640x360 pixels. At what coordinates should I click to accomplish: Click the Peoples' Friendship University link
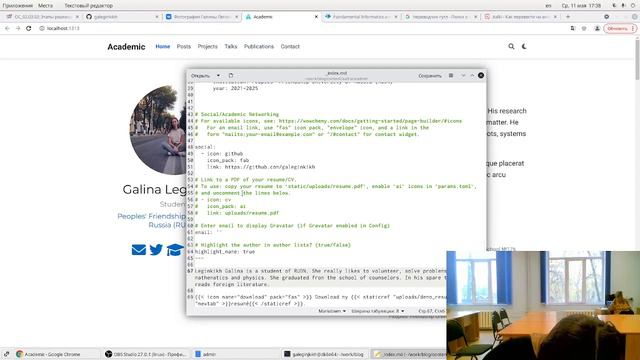tap(151, 220)
